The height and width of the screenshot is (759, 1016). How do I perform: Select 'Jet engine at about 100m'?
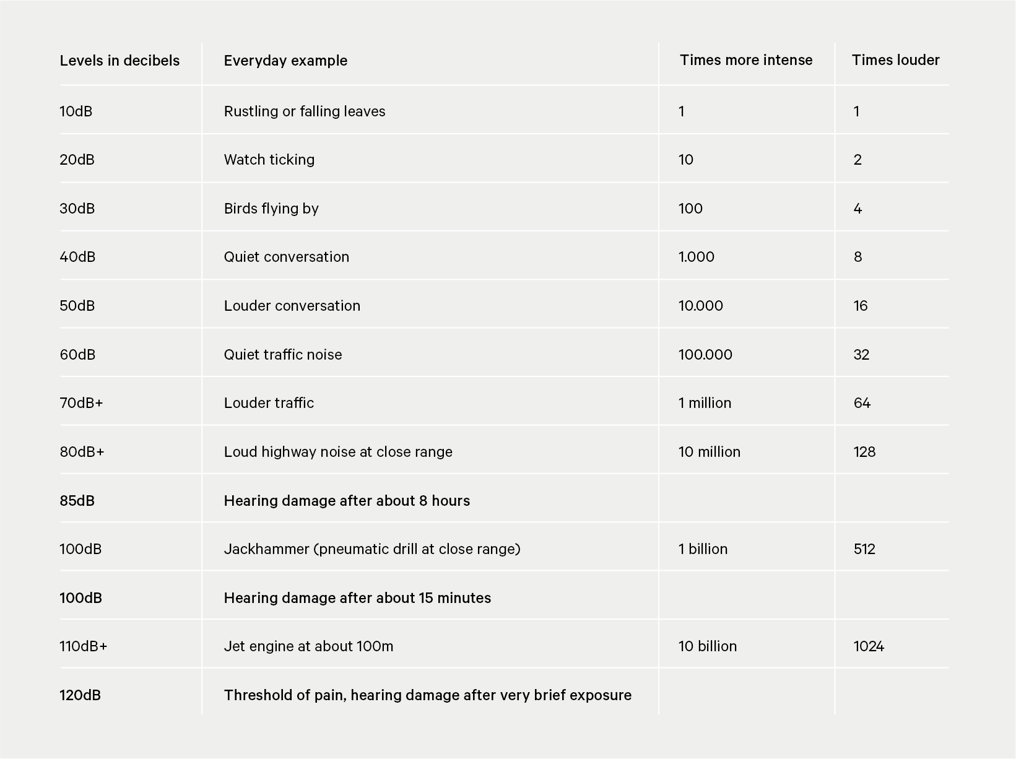pyautogui.click(x=308, y=646)
